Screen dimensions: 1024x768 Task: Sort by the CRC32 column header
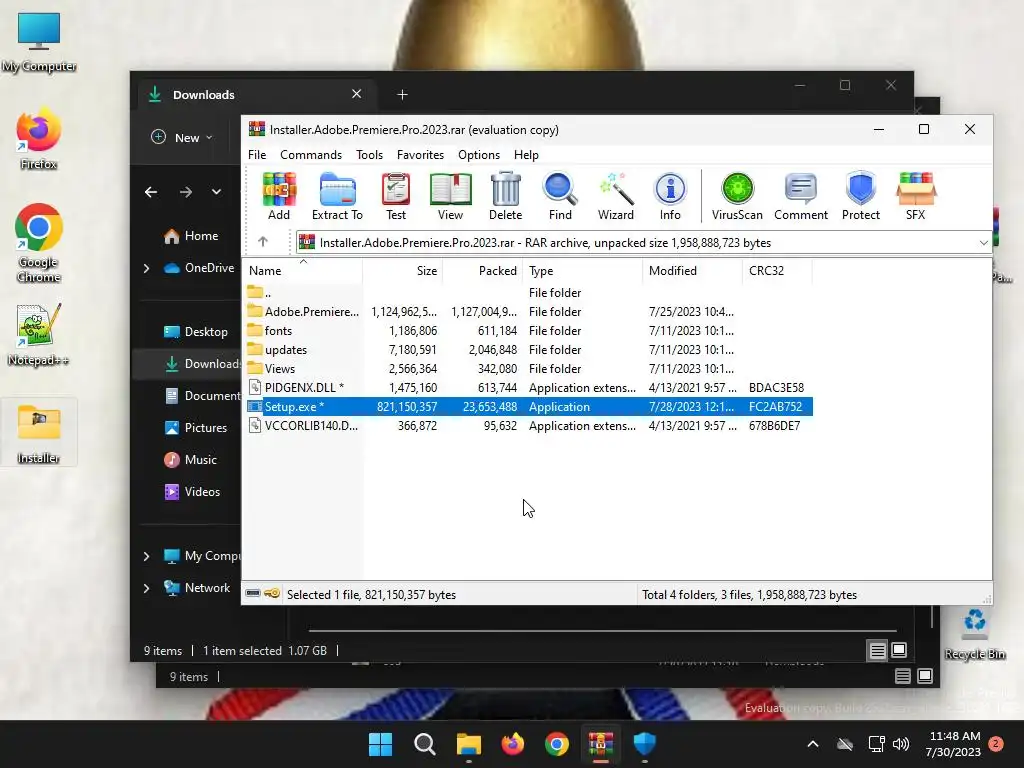[x=777, y=270]
